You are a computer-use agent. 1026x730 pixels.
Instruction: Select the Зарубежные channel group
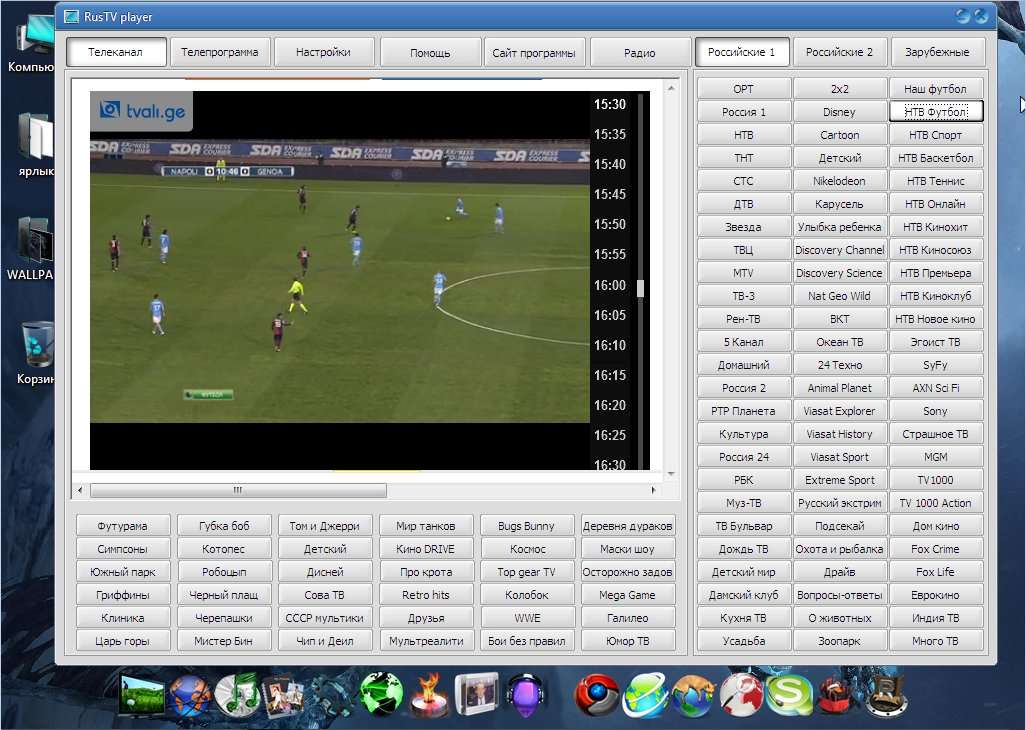coord(938,52)
